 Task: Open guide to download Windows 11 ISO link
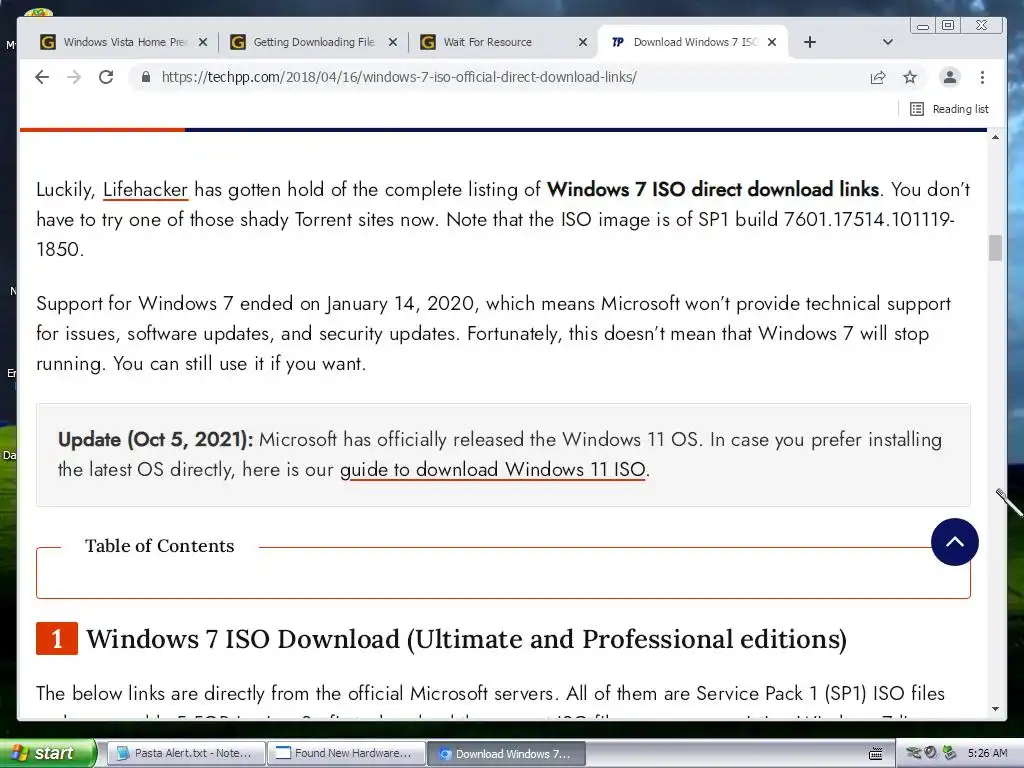point(493,470)
